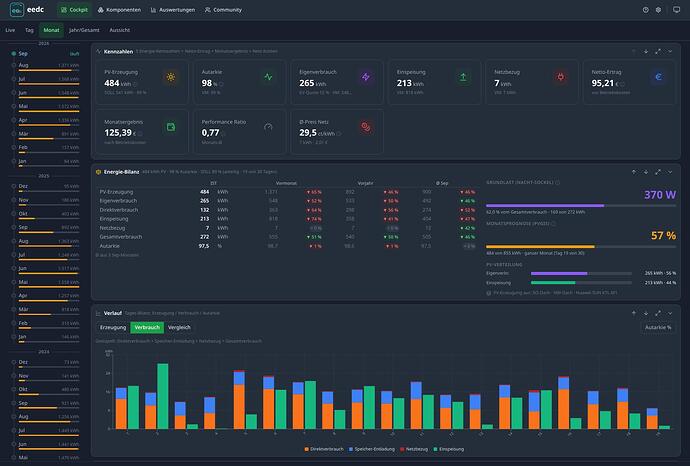Expand Kennzahlen panel to fullscreen
Screen dimensions: 690x466
pos(657,51)
